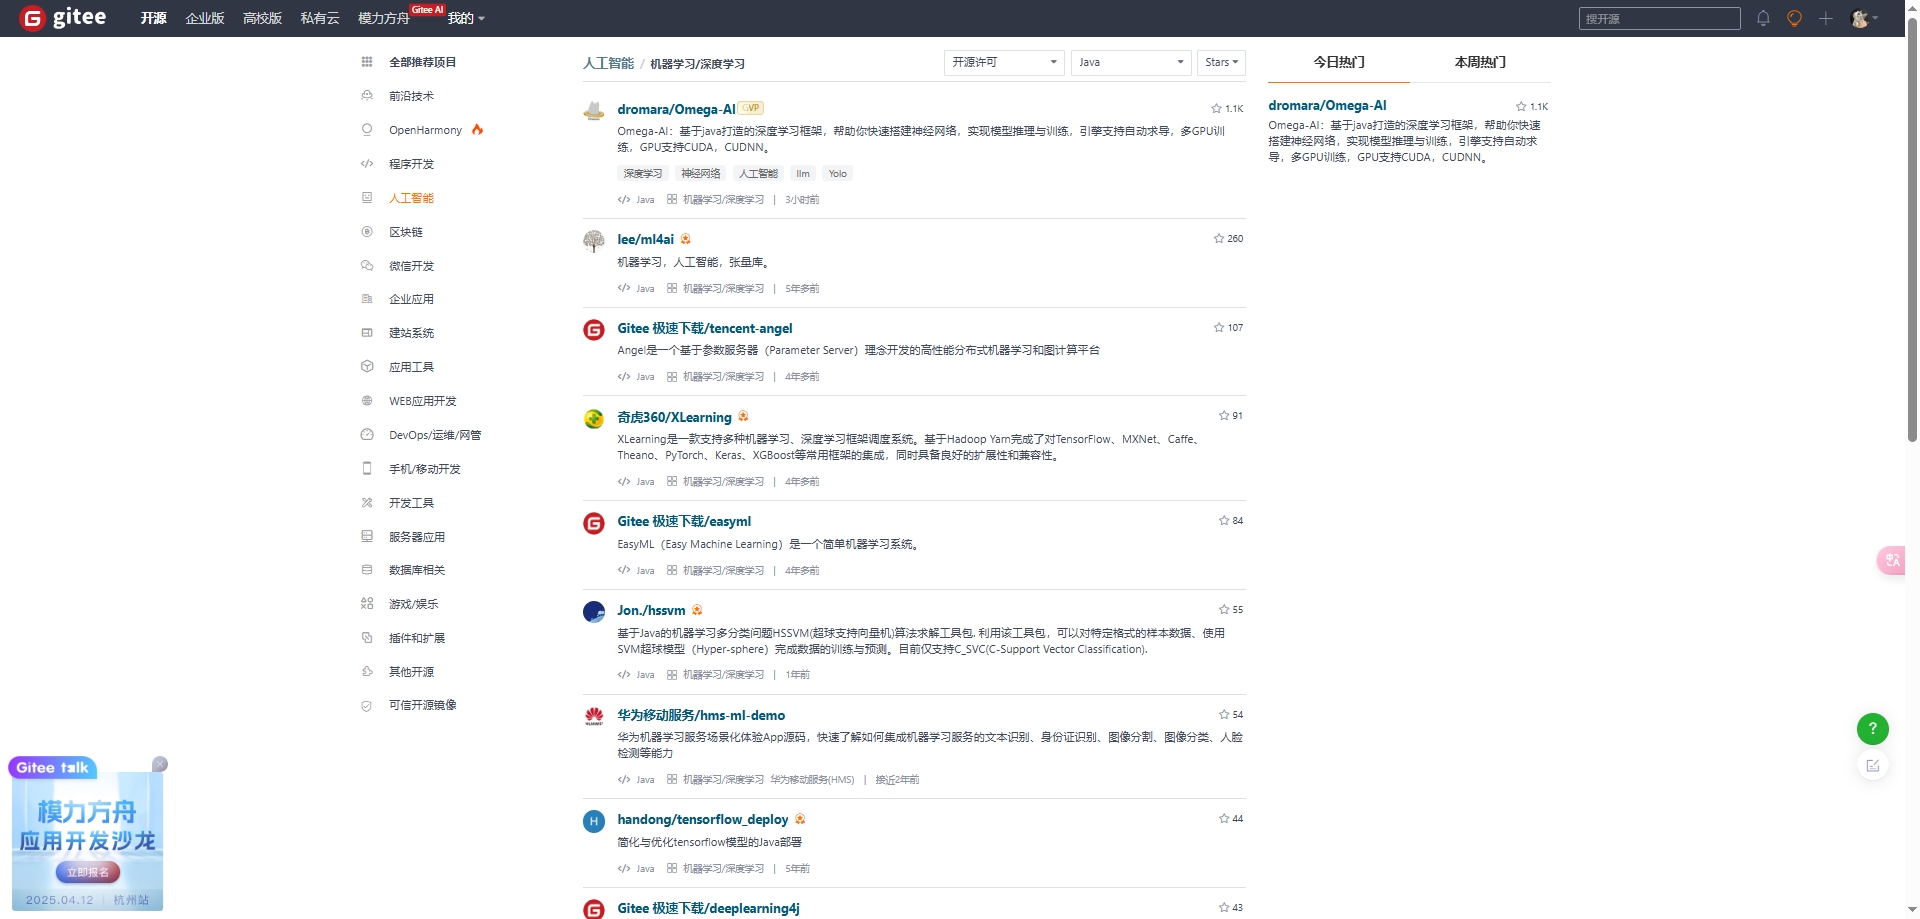Select 数据库相关 category in the sidebar

(x=417, y=570)
